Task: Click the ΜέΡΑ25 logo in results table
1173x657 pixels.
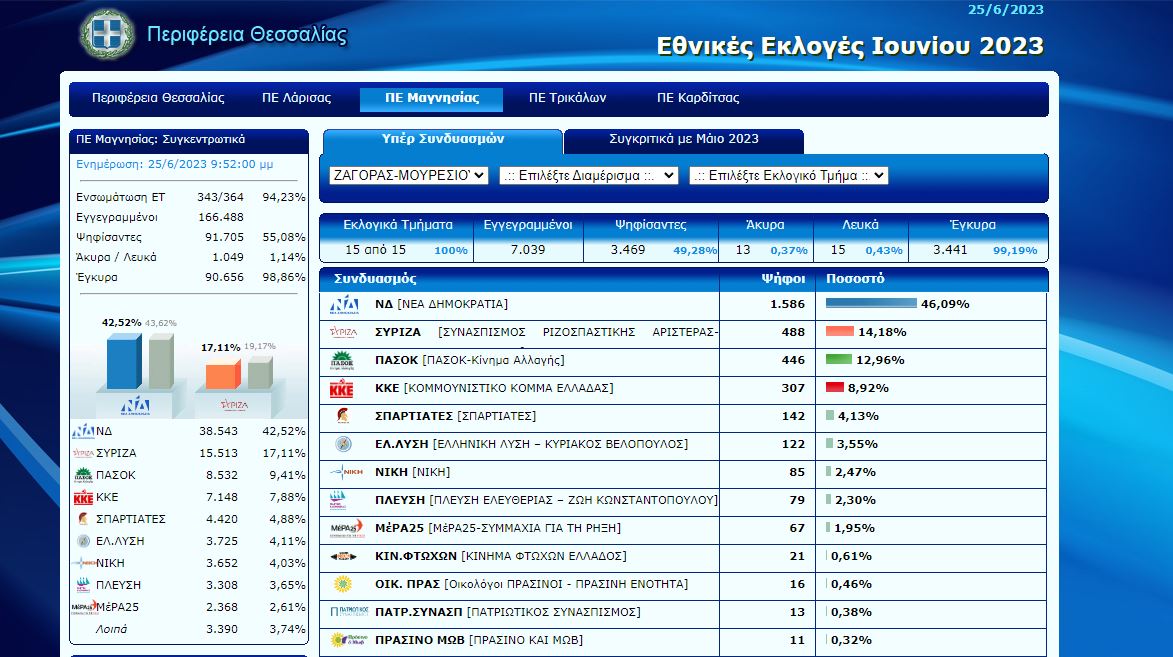Action: [346, 528]
